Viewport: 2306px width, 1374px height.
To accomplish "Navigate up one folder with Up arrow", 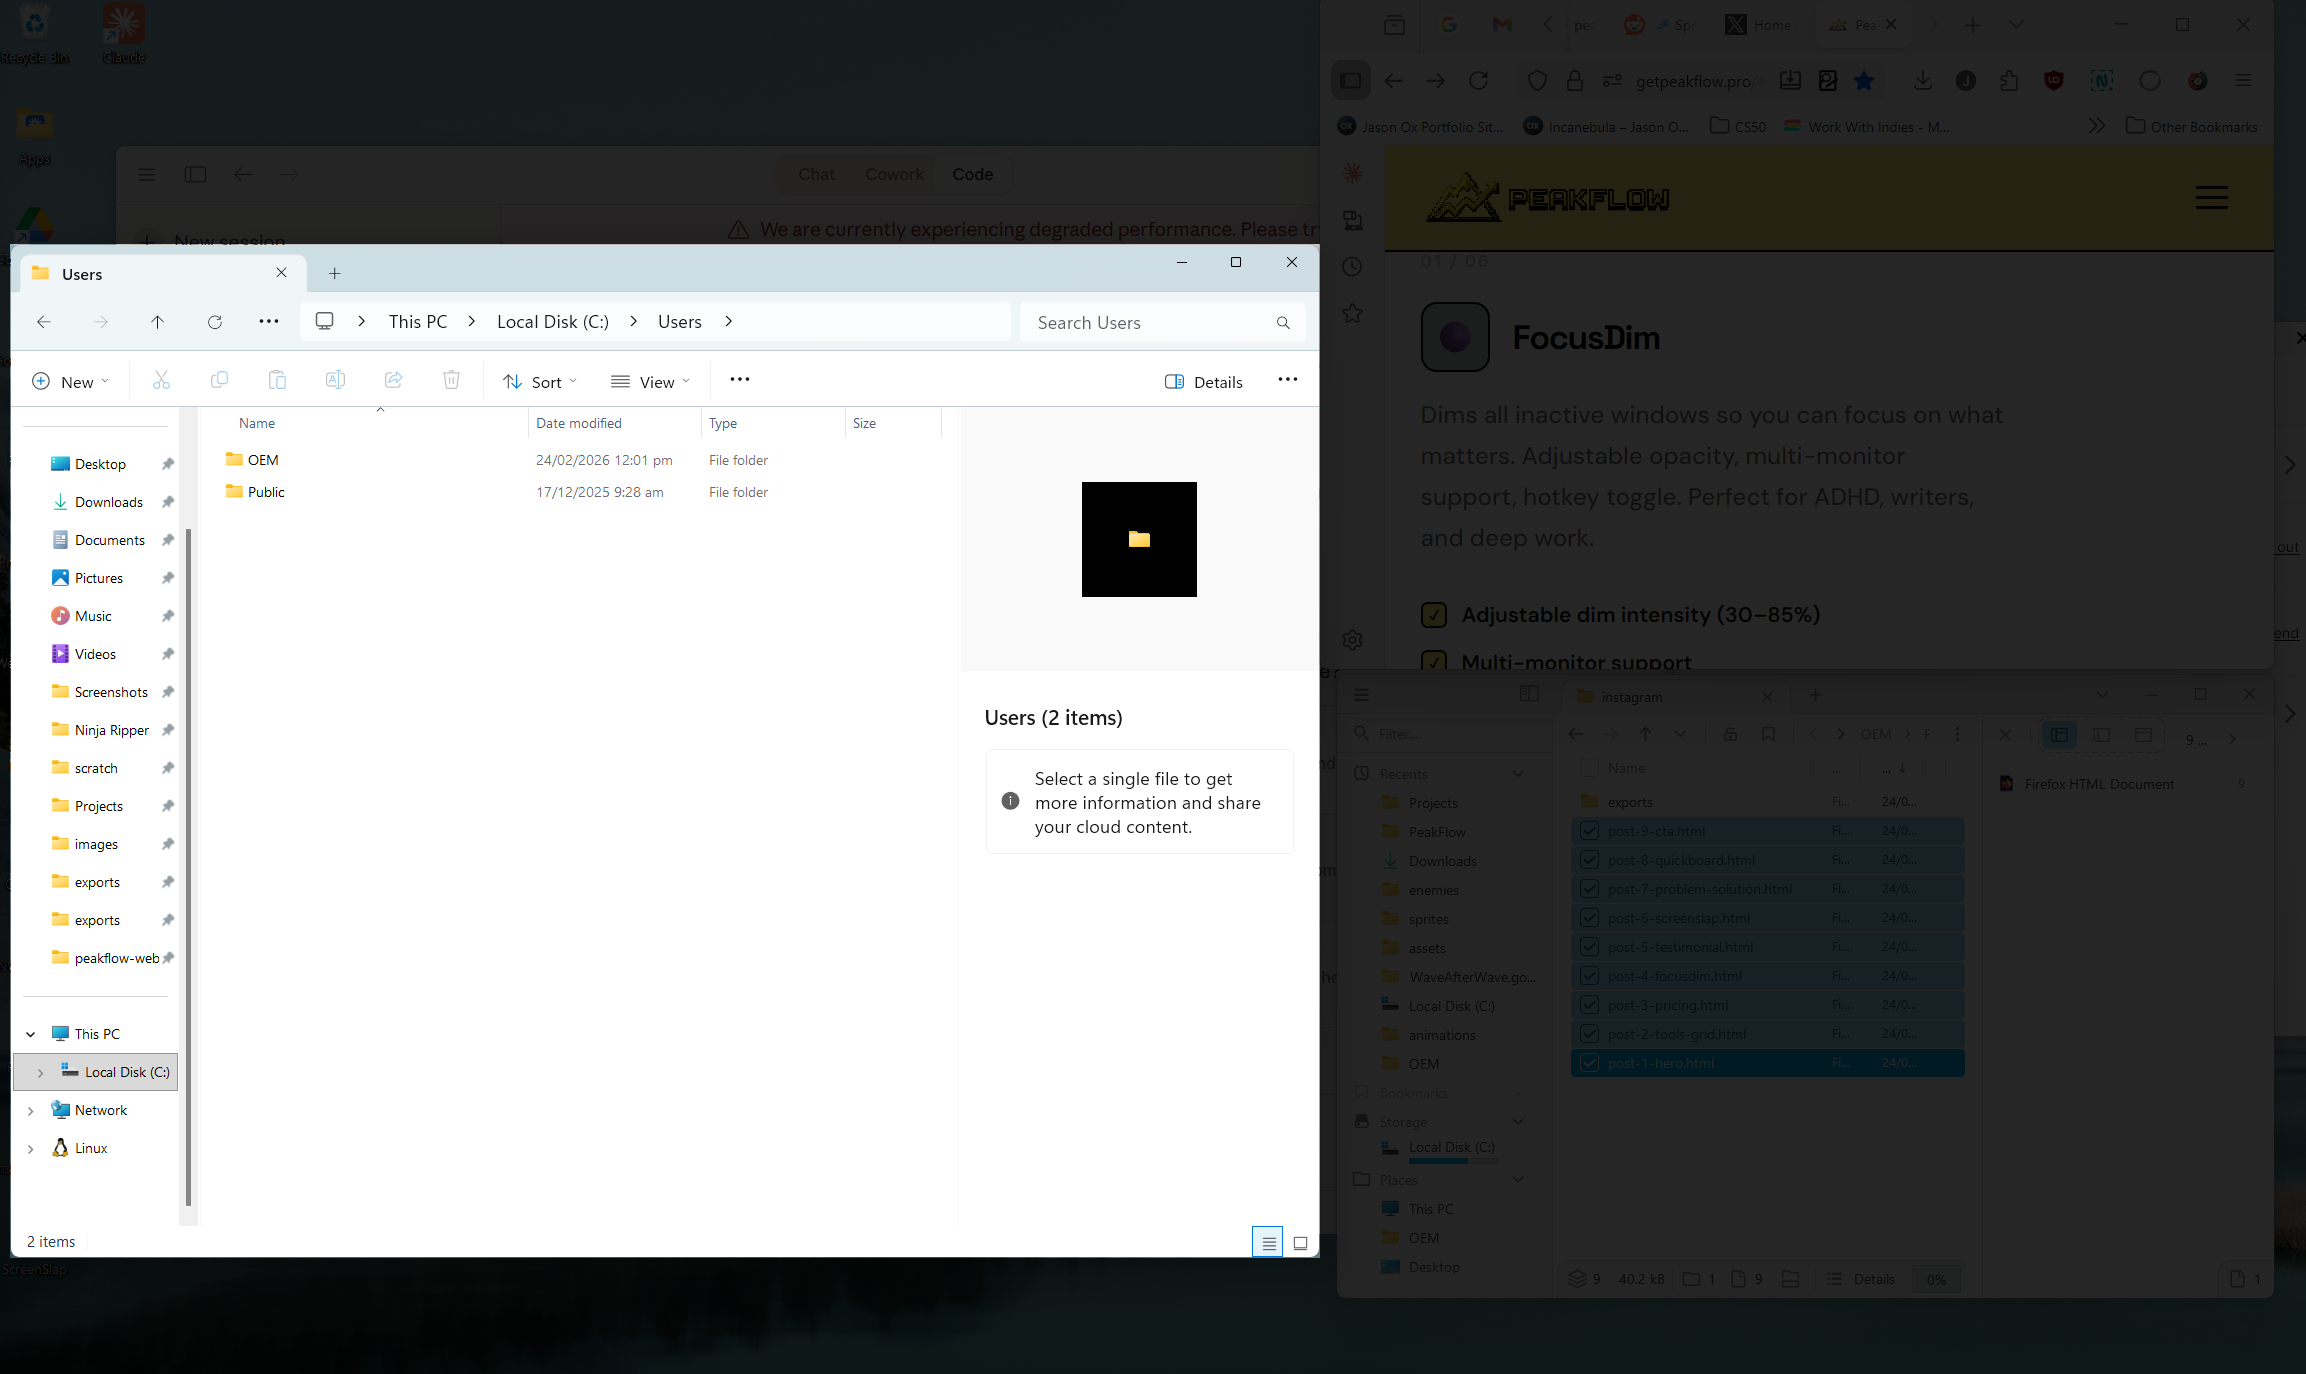I will tap(157, 322).
